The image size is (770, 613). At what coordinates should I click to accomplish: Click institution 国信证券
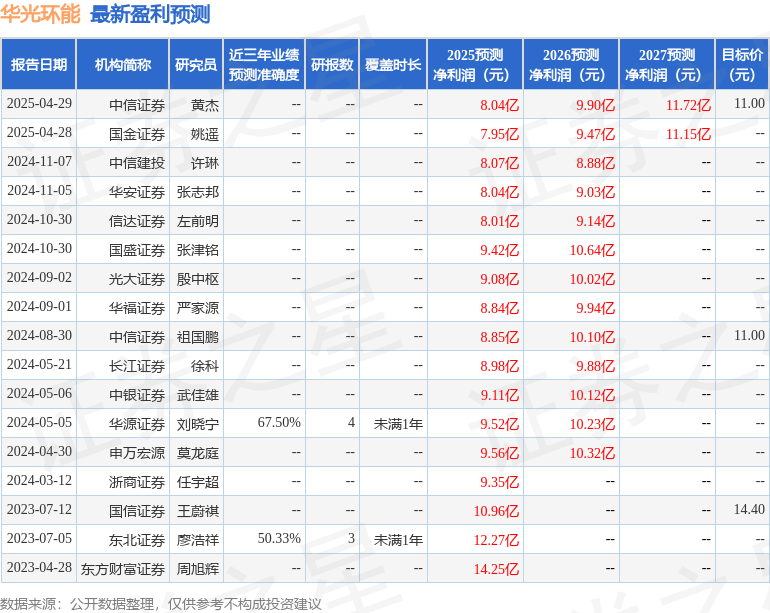pyautogui.click(x=137, y=511)
